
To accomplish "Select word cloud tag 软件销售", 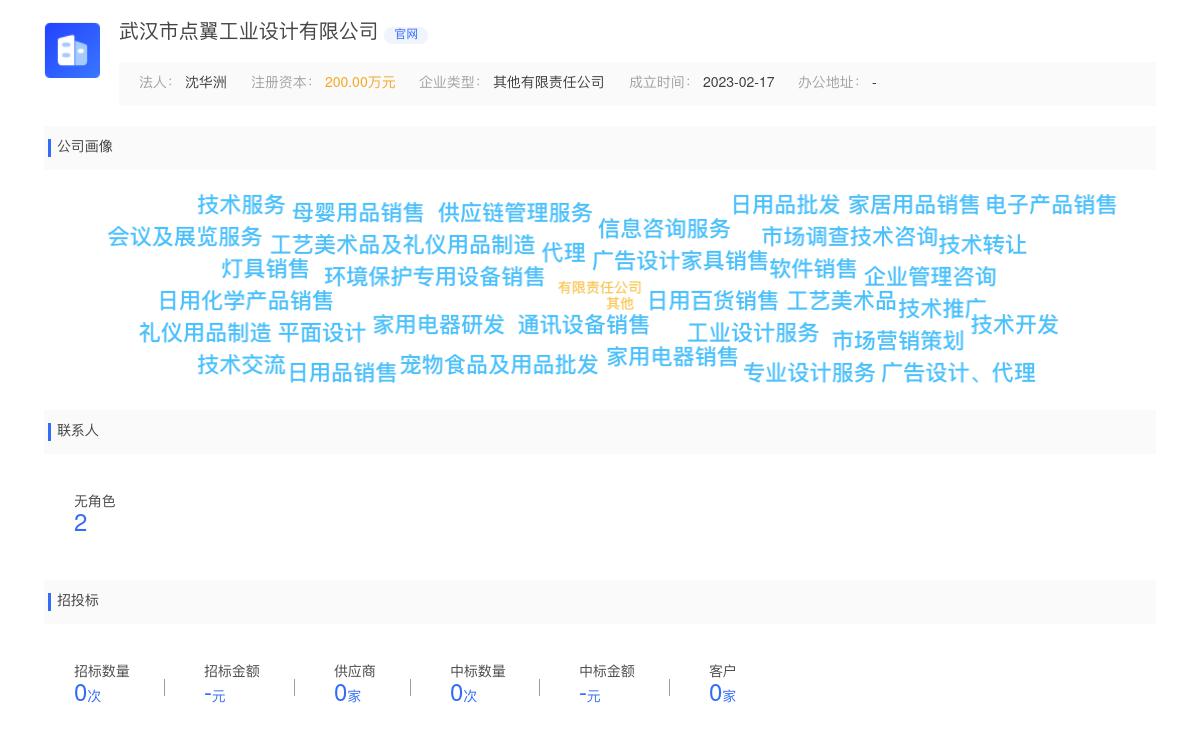I will click(x=813, y=269).
